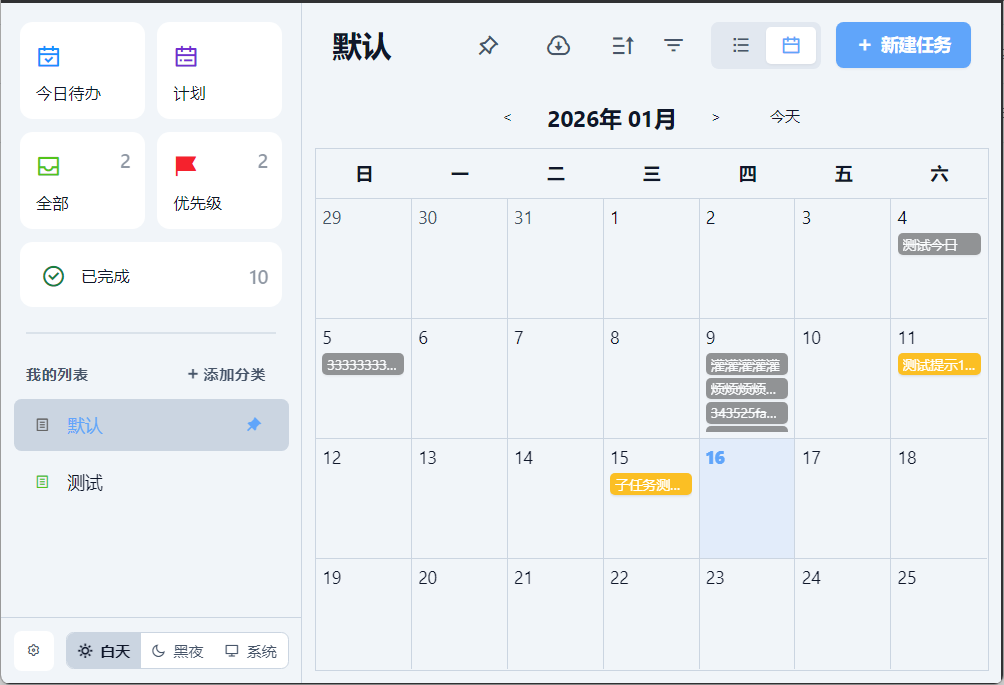Click the 日 weekday column header
Image resolution: width=1004 pixels, height=685 pixels.
tap(364, 173)
